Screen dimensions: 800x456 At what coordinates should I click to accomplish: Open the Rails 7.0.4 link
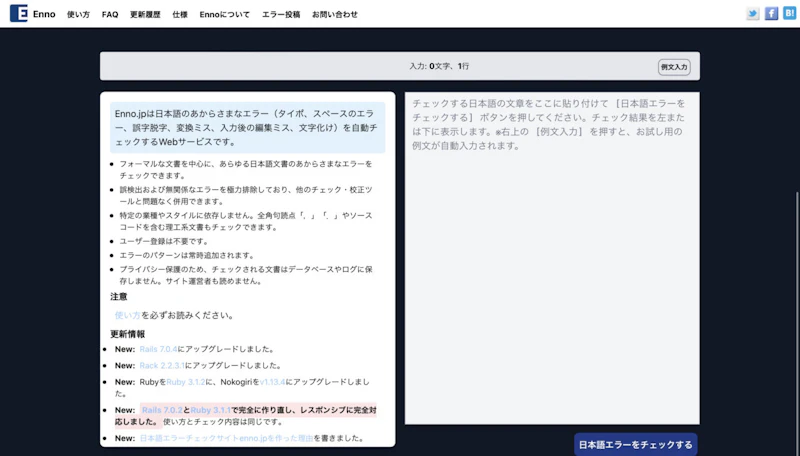click(x=158, y=349)
